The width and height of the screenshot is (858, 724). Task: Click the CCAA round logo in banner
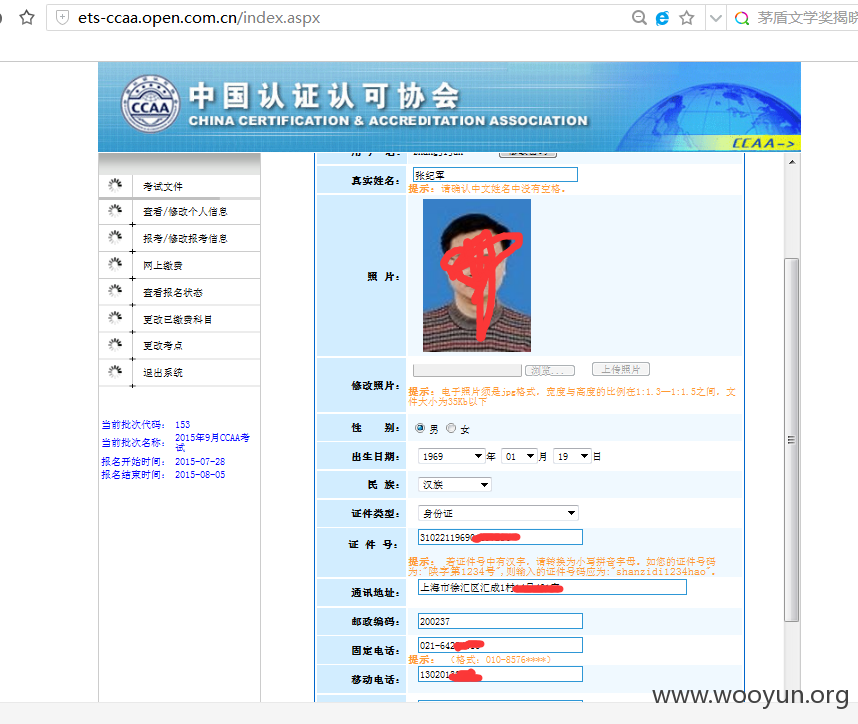tap(150, 103)
